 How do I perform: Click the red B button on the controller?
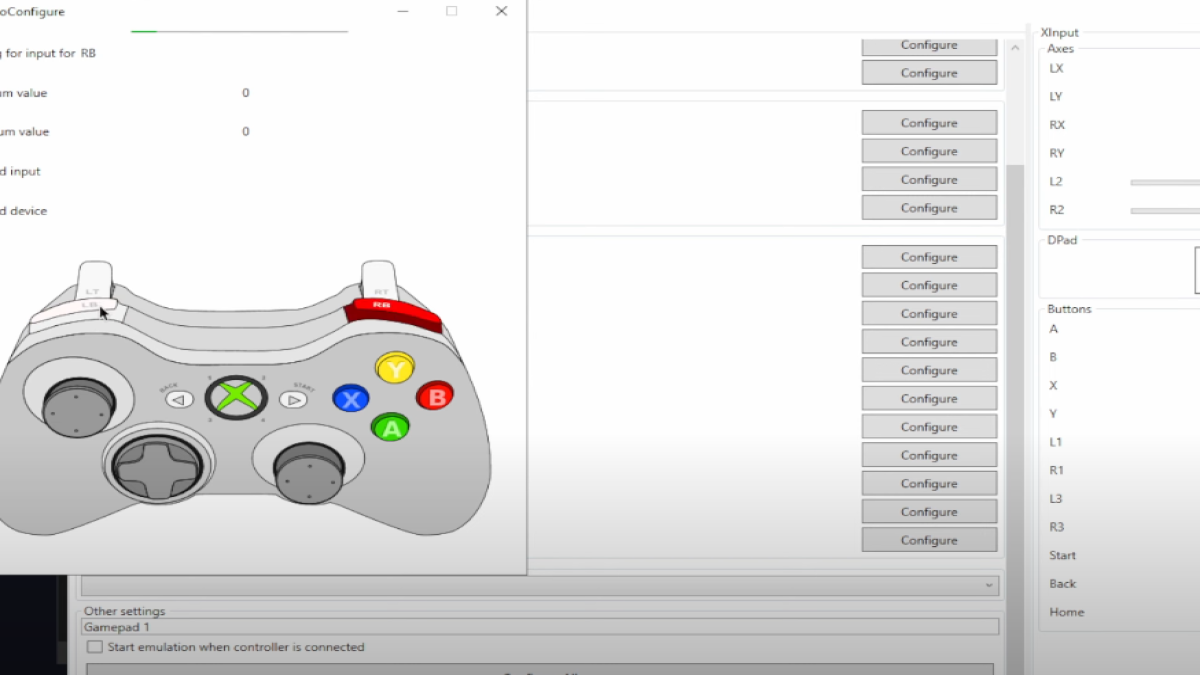(435, 397)
